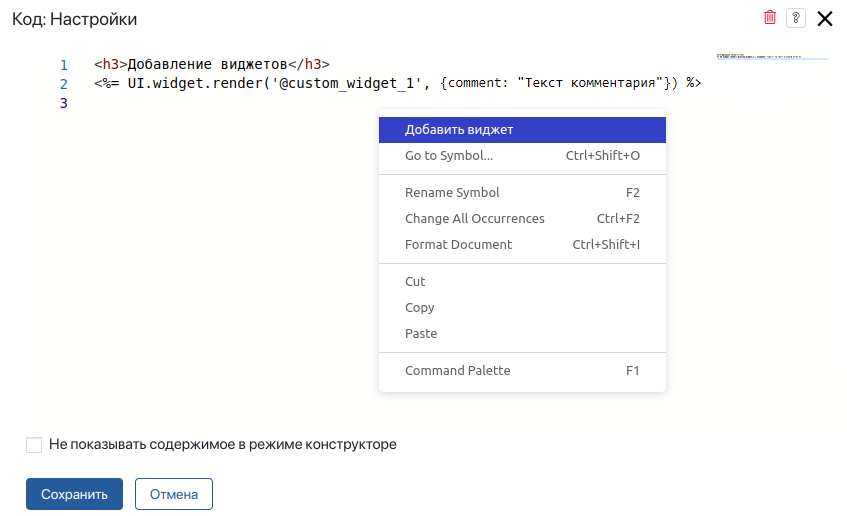The width and height of the screenshot is (847, 516).
Task: Place cursor in the h3 heading line
Action: (211, 64)
